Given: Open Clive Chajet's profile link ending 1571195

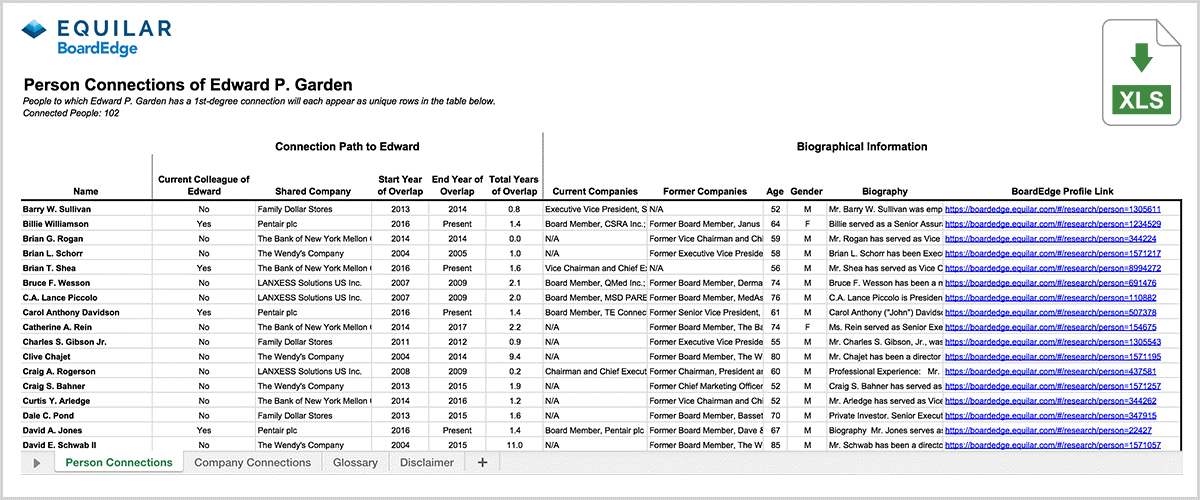Looking at the screenshot, I should pos(1053,357).
